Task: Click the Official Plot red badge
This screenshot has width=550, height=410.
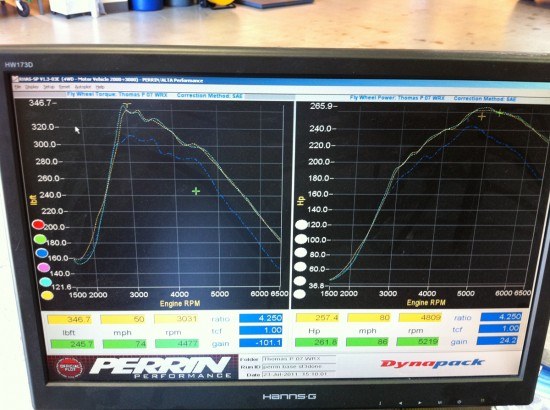Action: 70,368
